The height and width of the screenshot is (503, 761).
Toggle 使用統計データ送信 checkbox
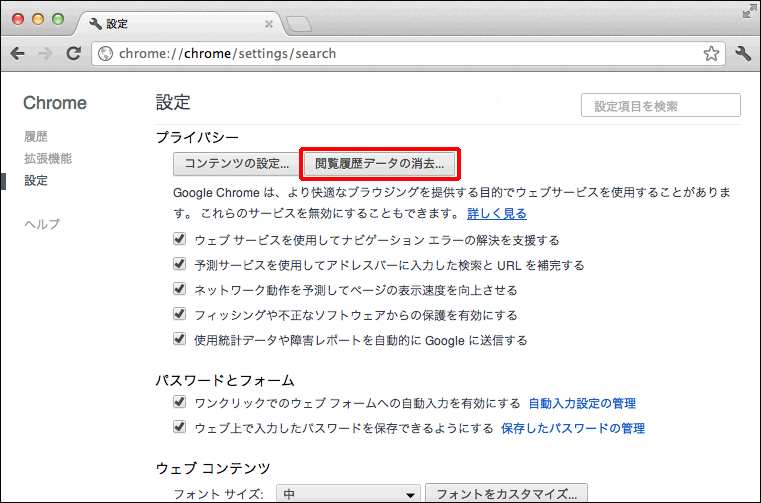pyautogui.click(x=180, y=339)
